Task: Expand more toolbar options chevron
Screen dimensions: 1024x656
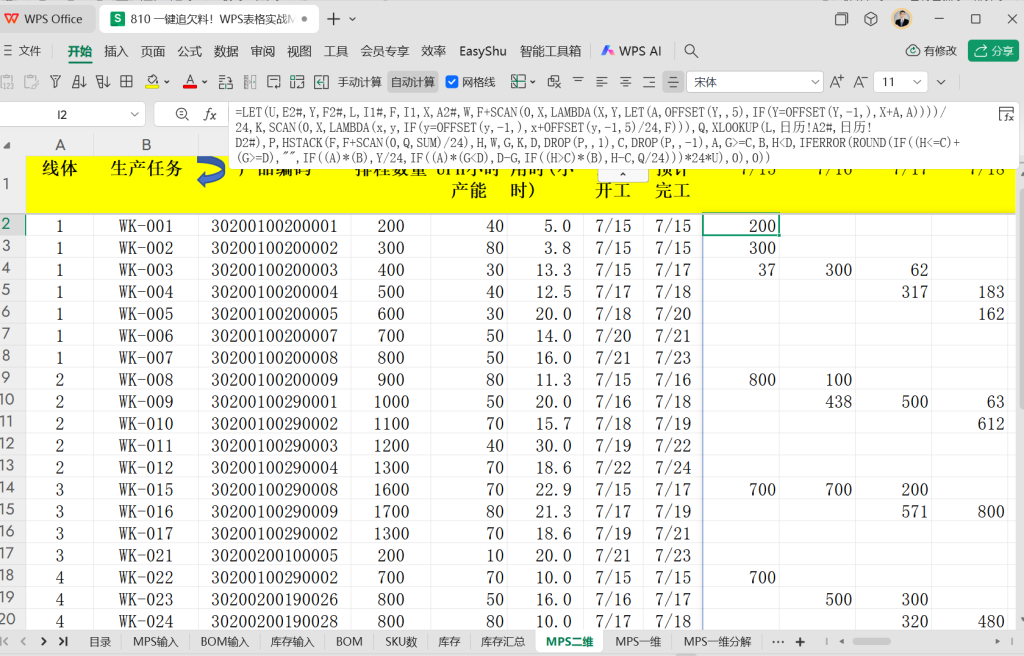Action: pos(941,82)
